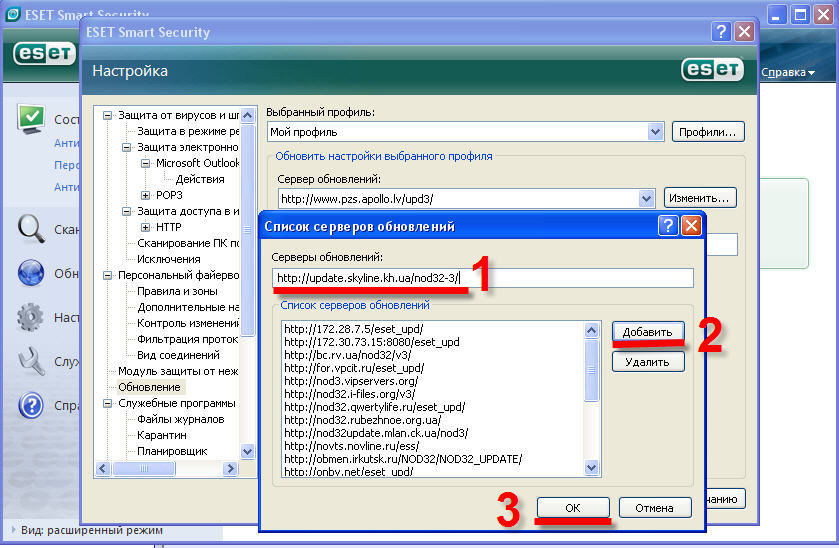Collapse the Персональный файервол tree node
This screenshot has height=548, width=839.
(x=108, y=275)
